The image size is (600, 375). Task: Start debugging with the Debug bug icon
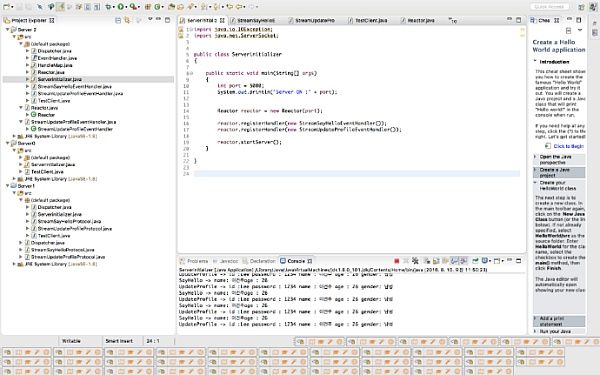tap(108, 7)
